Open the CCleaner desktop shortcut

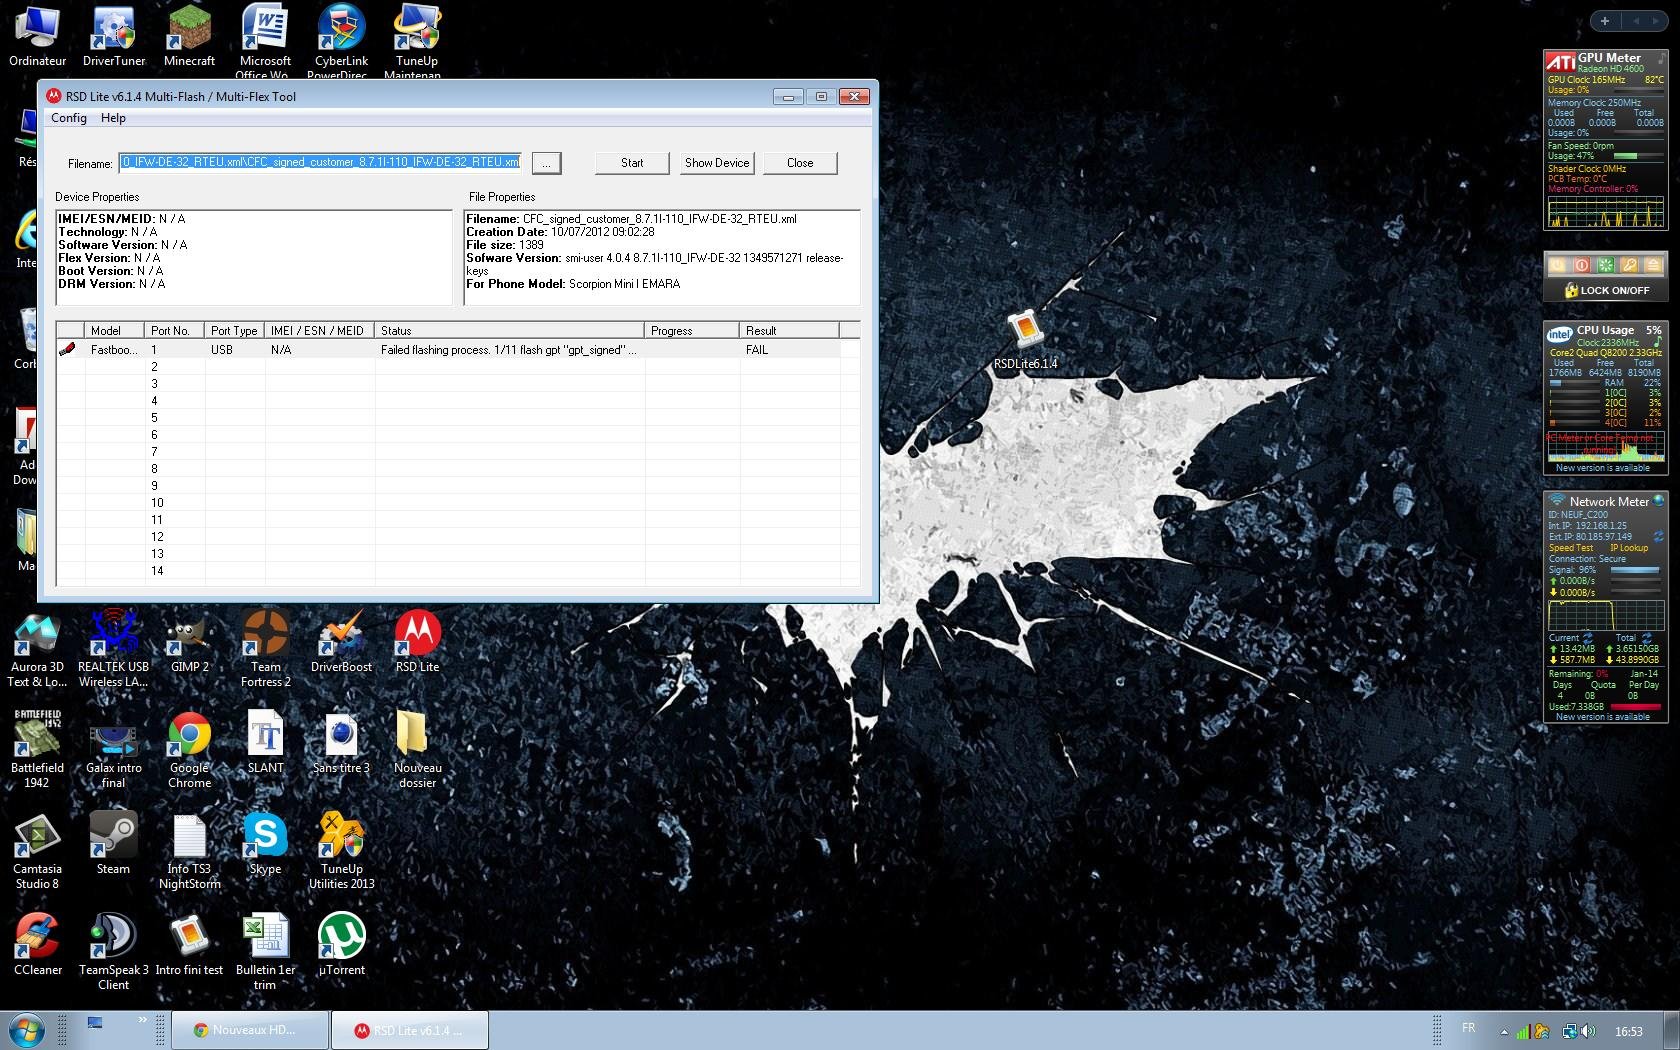37,945
